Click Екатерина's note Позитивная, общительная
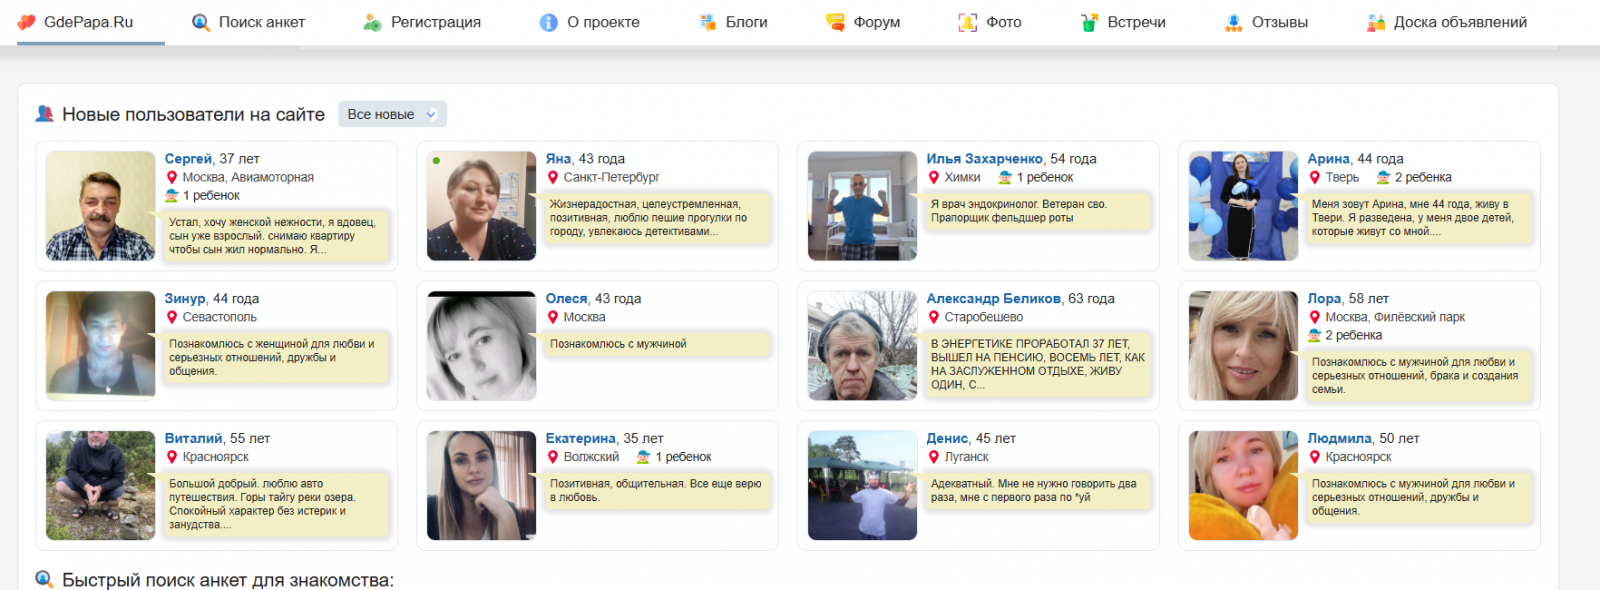The width and height of the screenshot is (1600, 590). pos(658,490)
